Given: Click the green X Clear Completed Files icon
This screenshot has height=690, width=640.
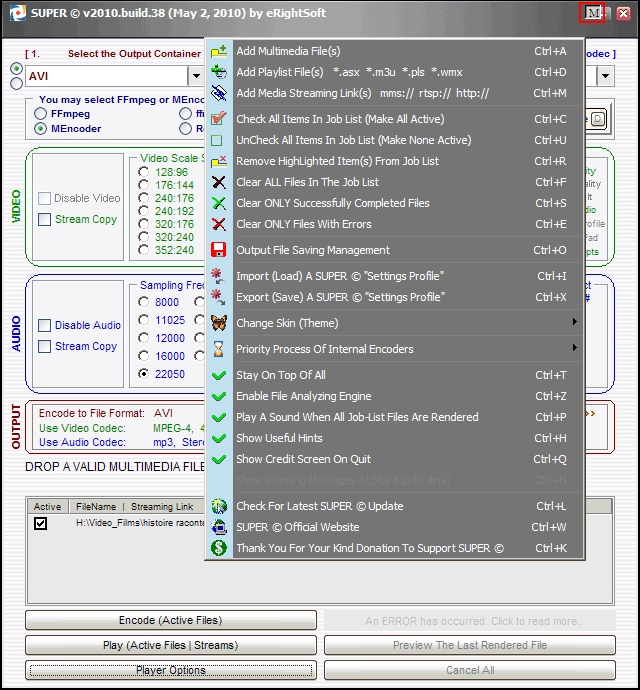Looking at the screenshot, I should (x=219, y=203).
